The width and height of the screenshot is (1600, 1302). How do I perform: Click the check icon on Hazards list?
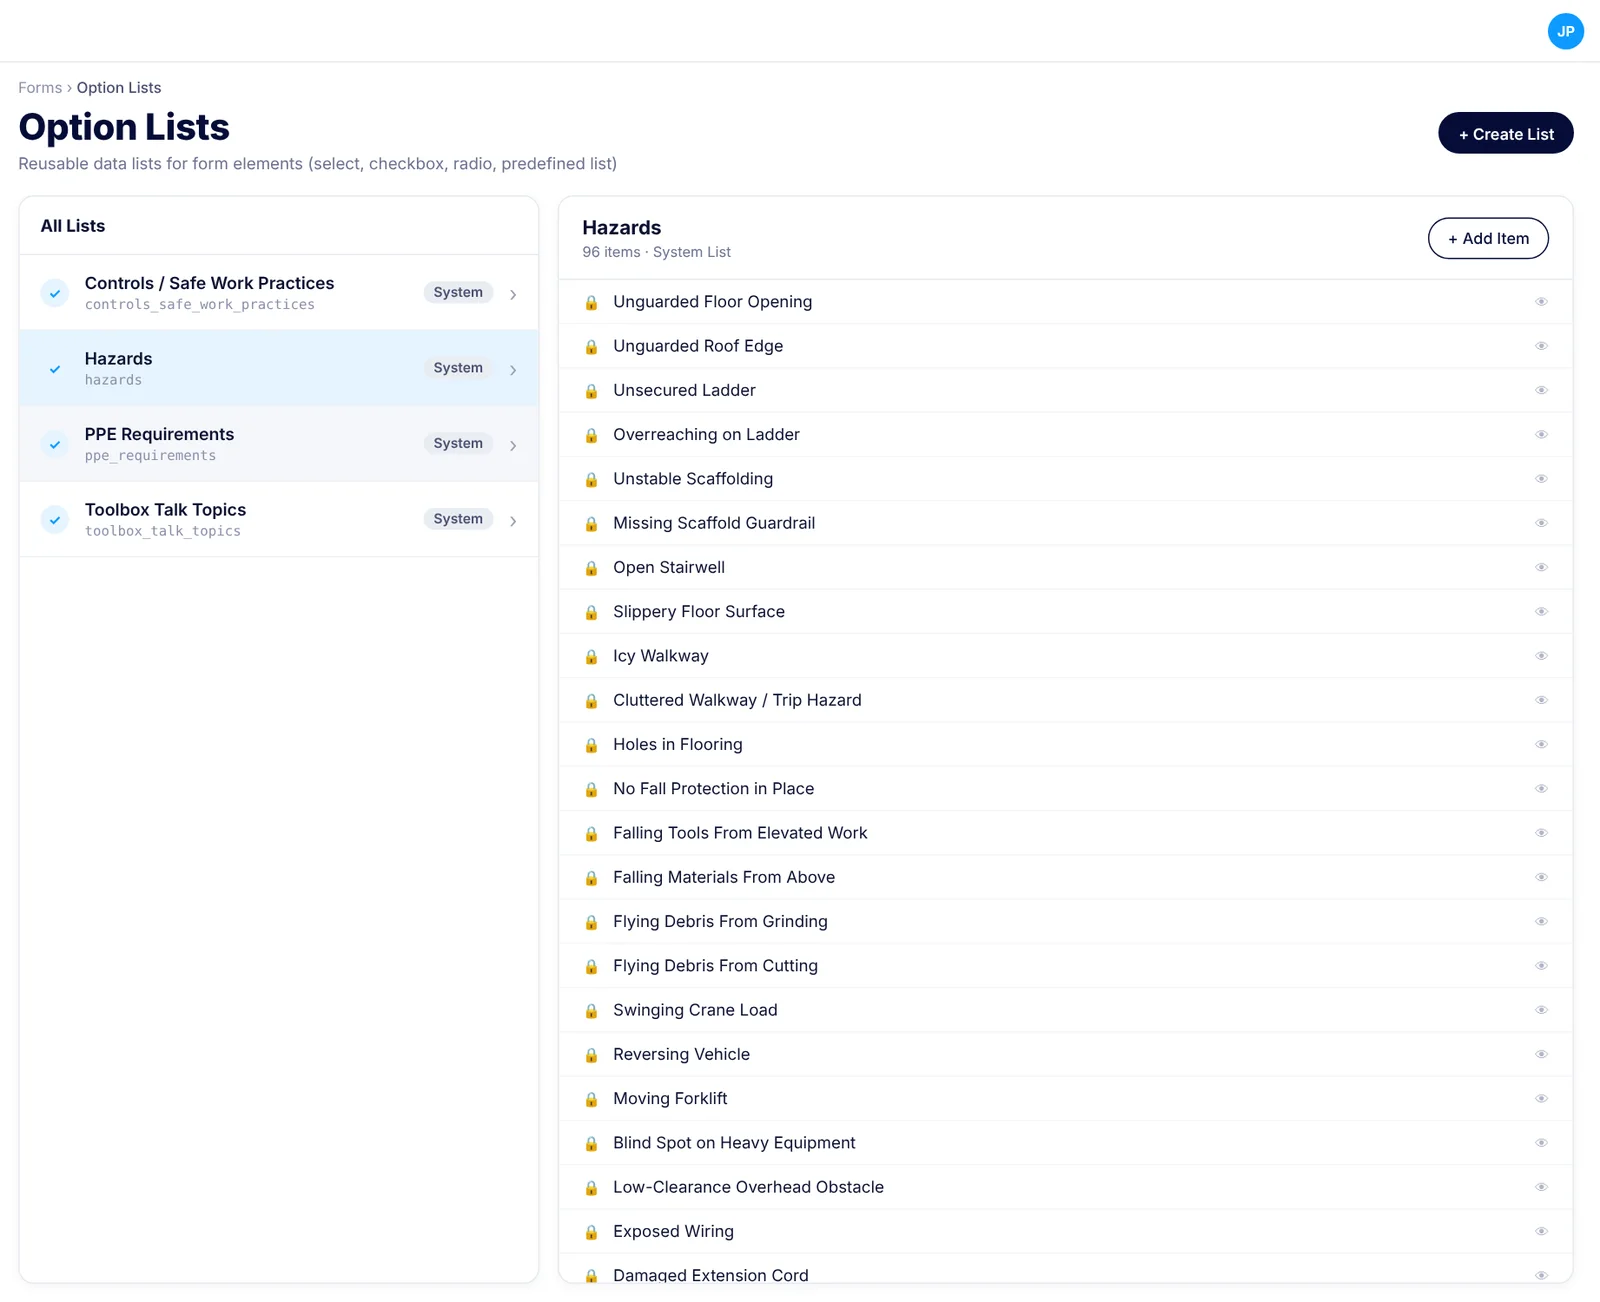[55, 369]
